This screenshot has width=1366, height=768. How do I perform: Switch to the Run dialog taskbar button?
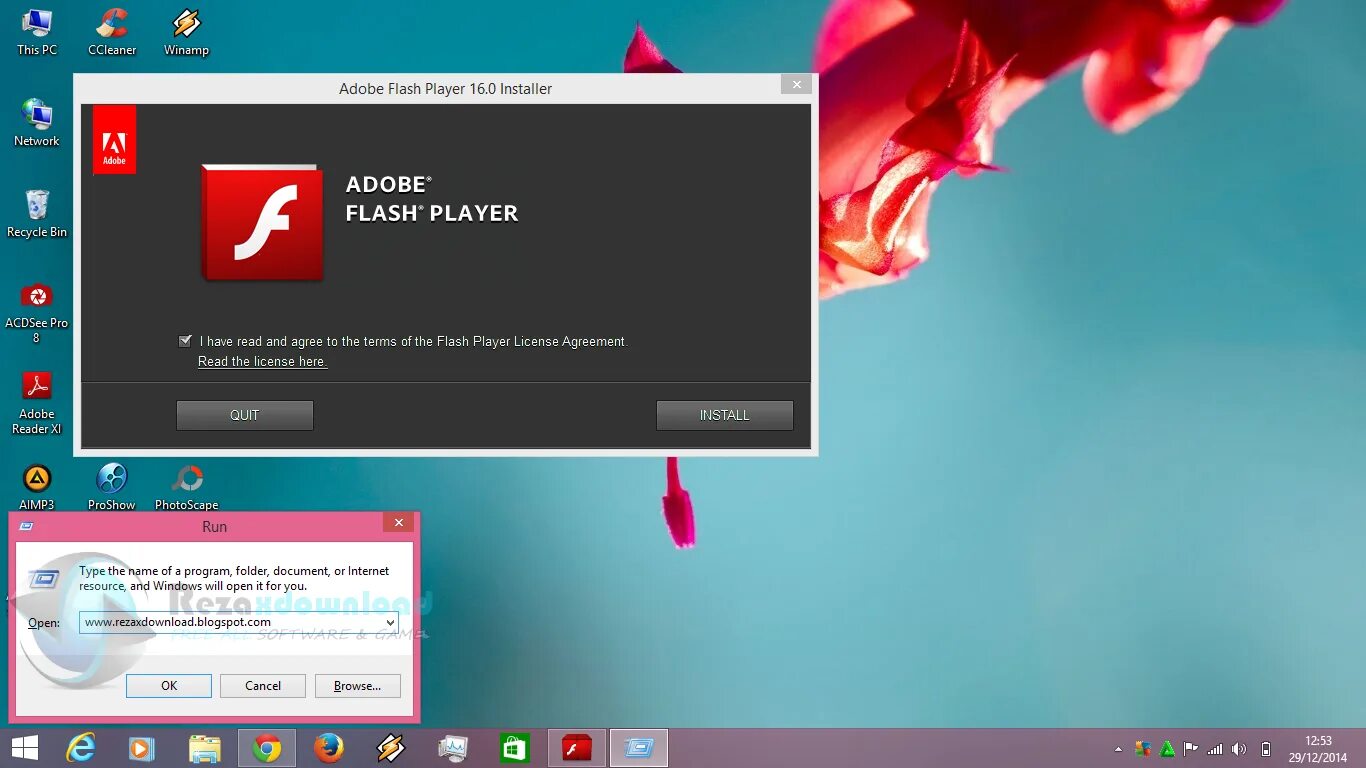tap(639, 748)
